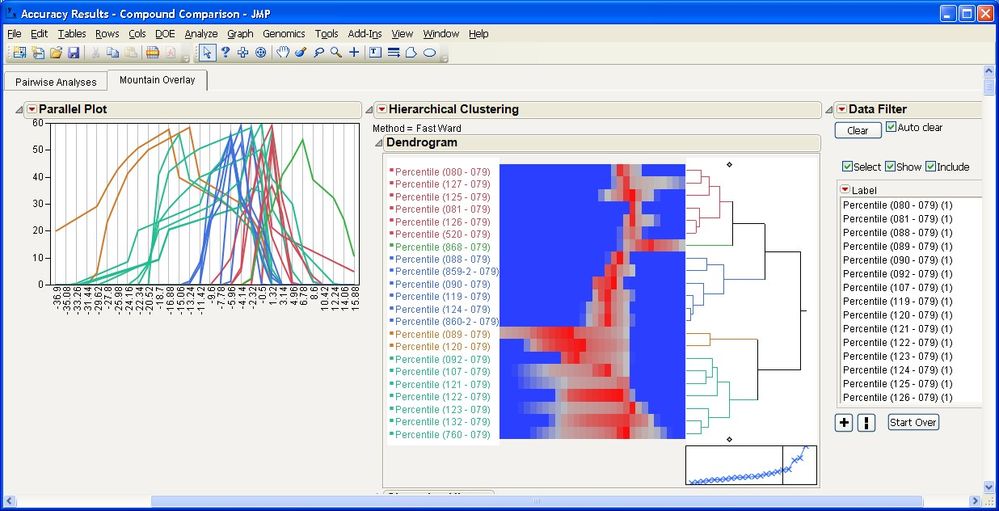
Task: Toggle the Include checkbox in Data Filter
Action: pos(930,166)
